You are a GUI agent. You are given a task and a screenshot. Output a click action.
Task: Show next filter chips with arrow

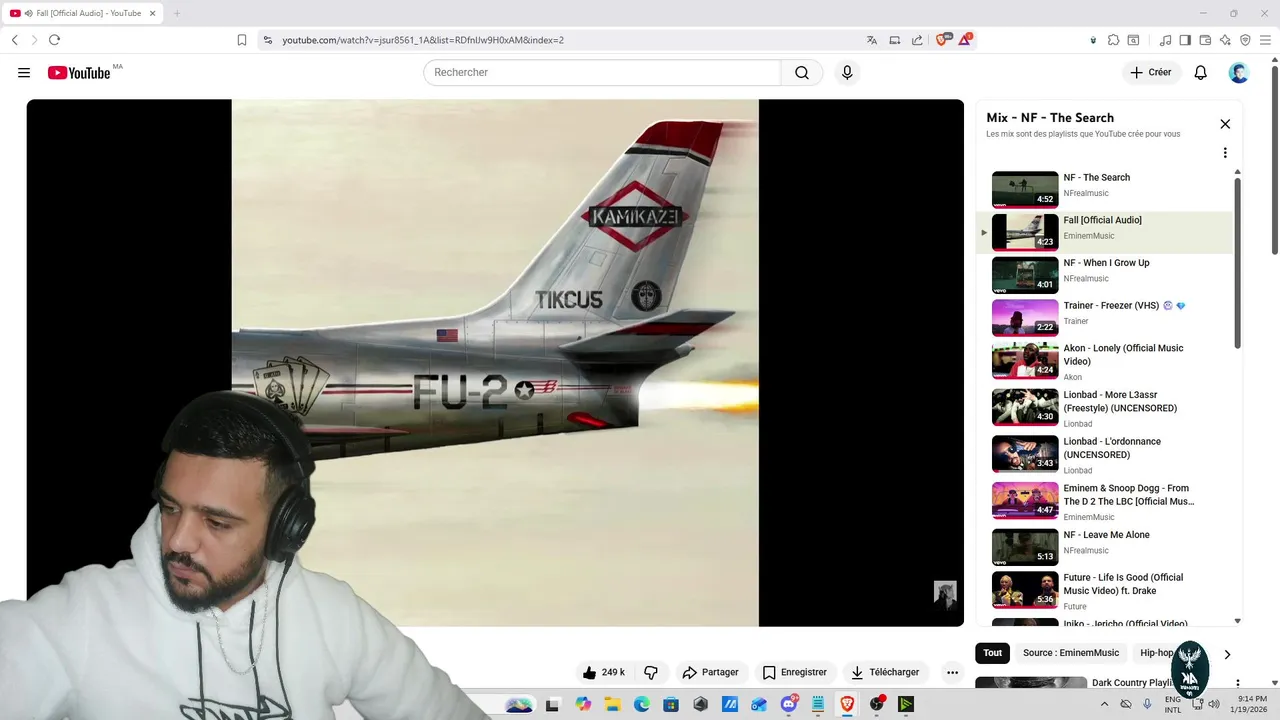1227,654
